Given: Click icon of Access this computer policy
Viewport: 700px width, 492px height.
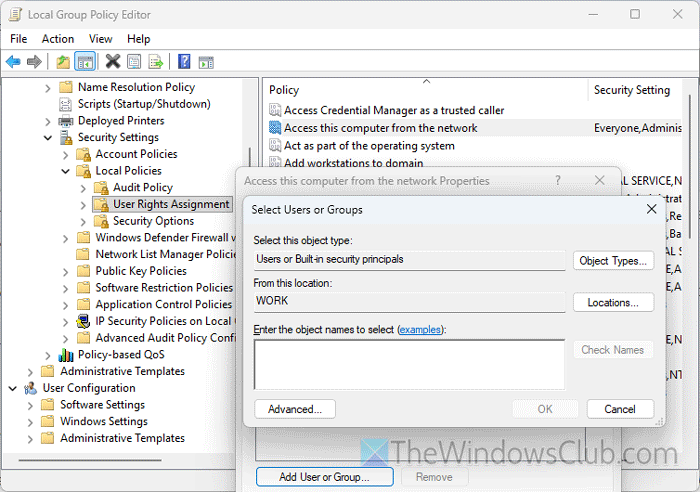Looking at the screenshot, I should [x=275, y=128].
